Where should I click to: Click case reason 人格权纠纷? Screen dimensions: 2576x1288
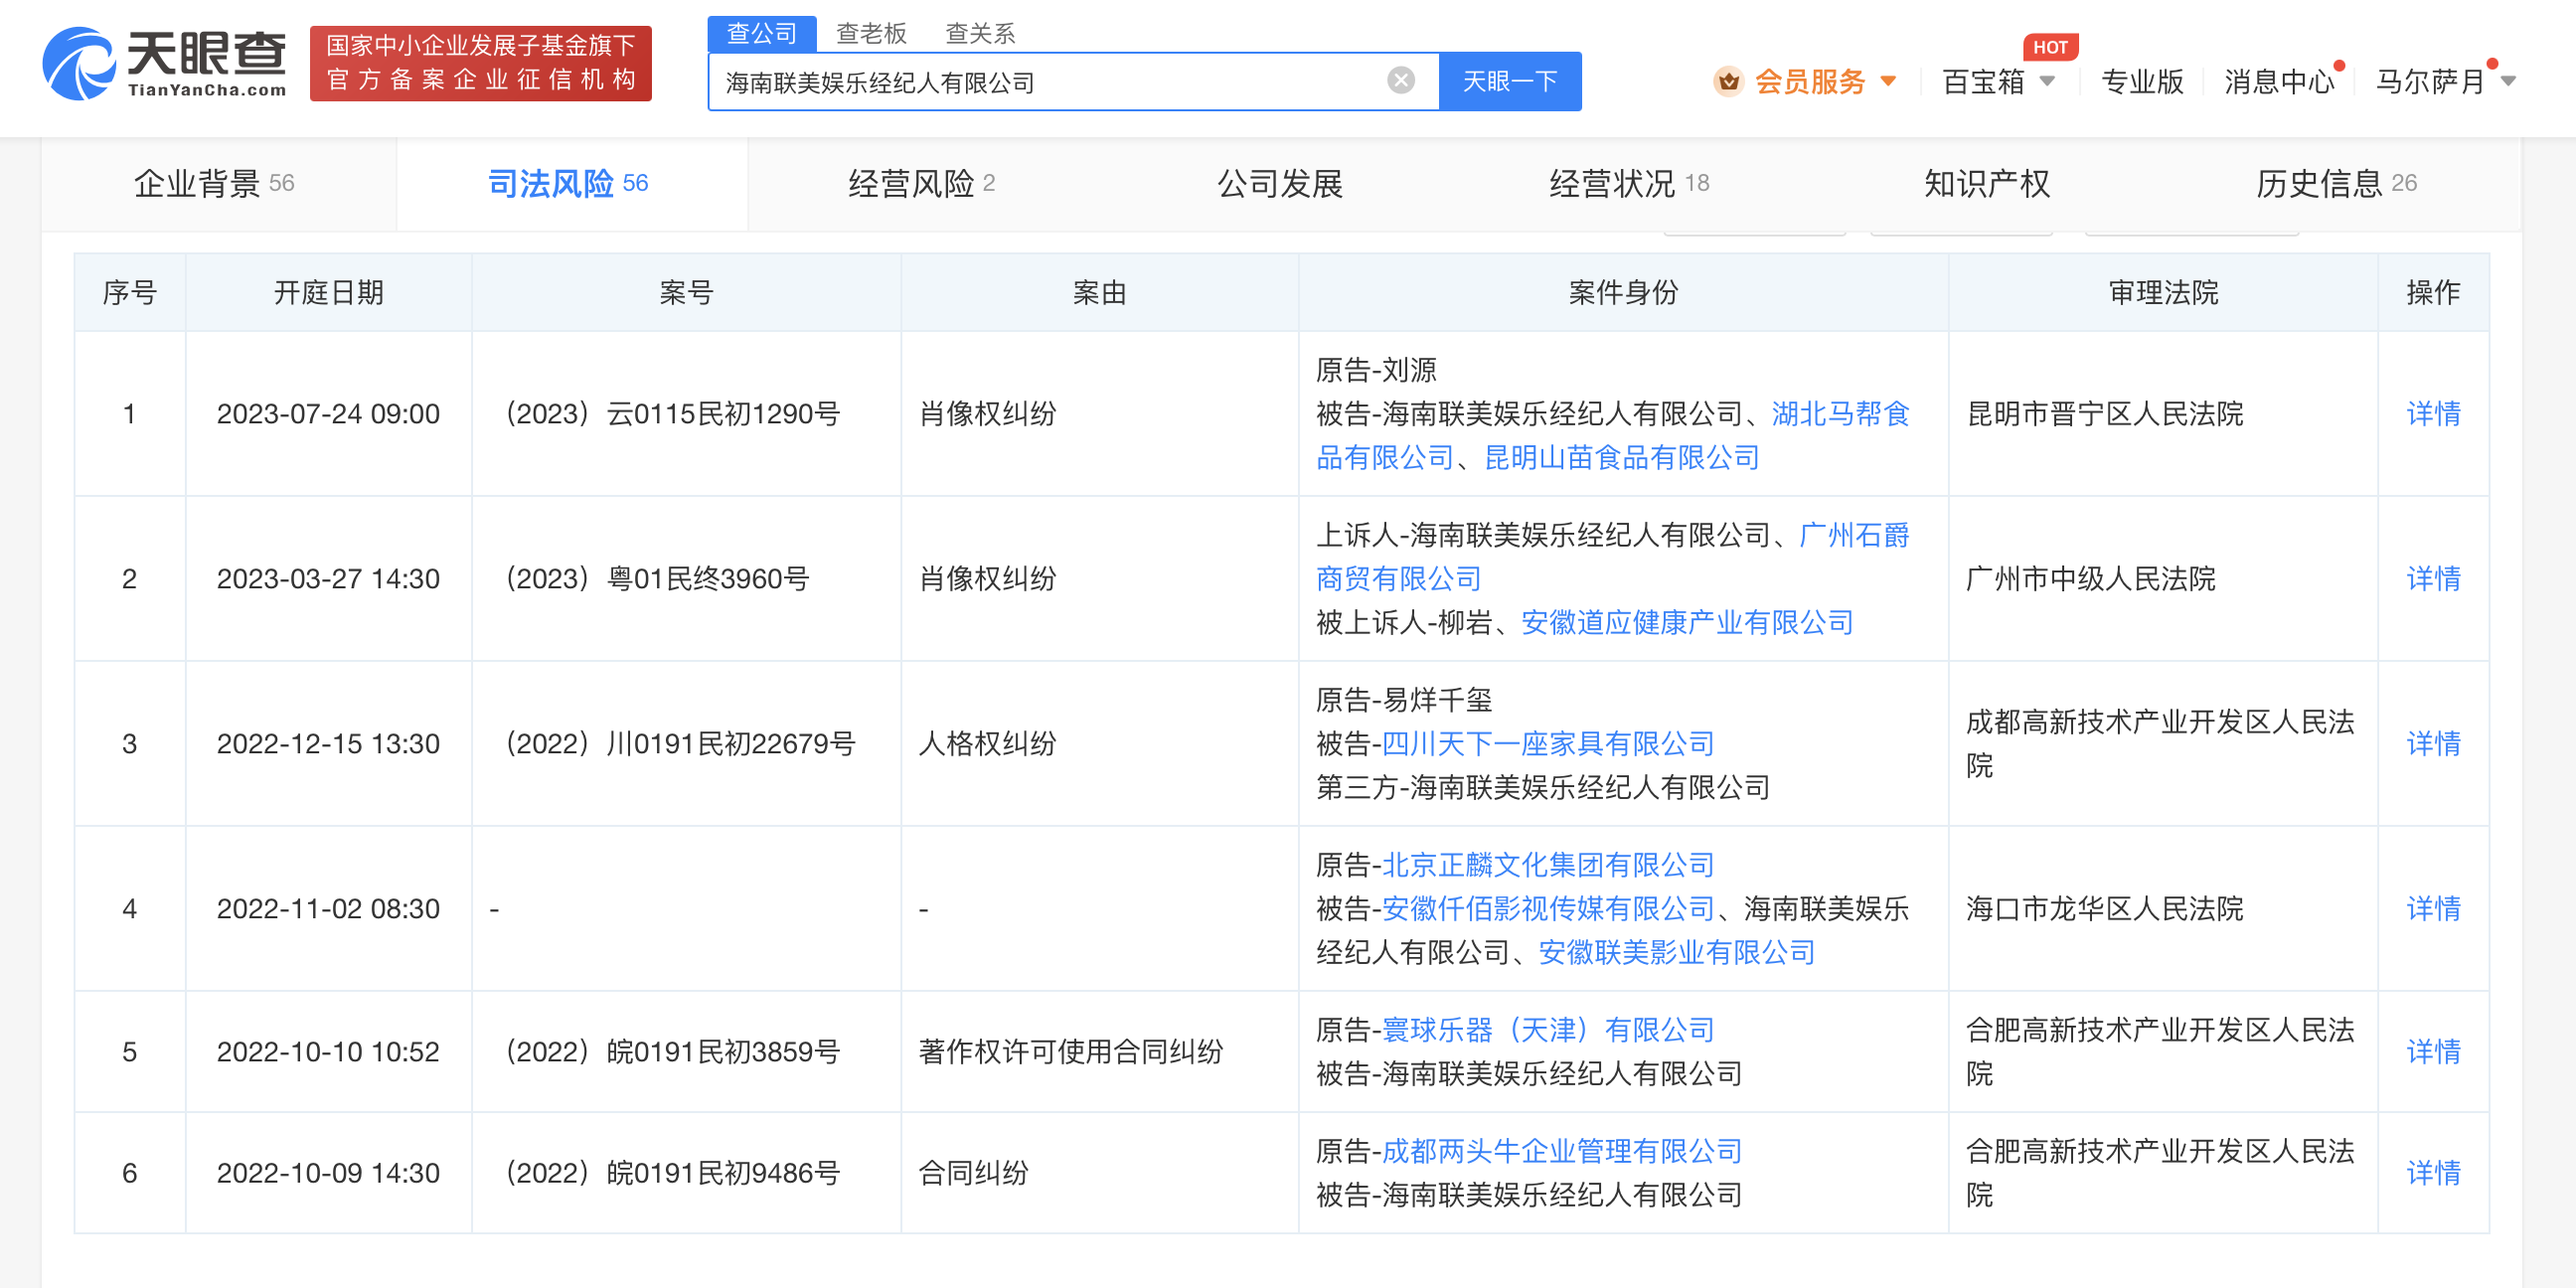pos(987,744)
